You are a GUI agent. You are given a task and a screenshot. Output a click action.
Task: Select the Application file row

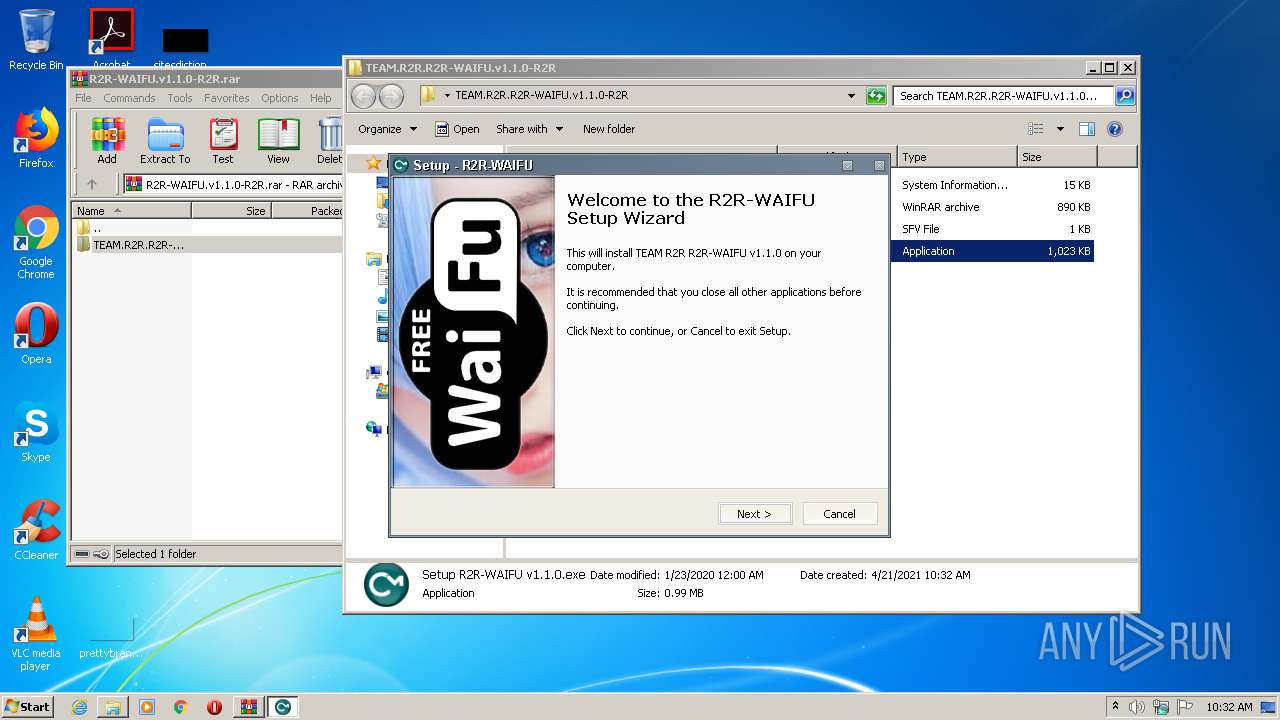pos(992,251)
